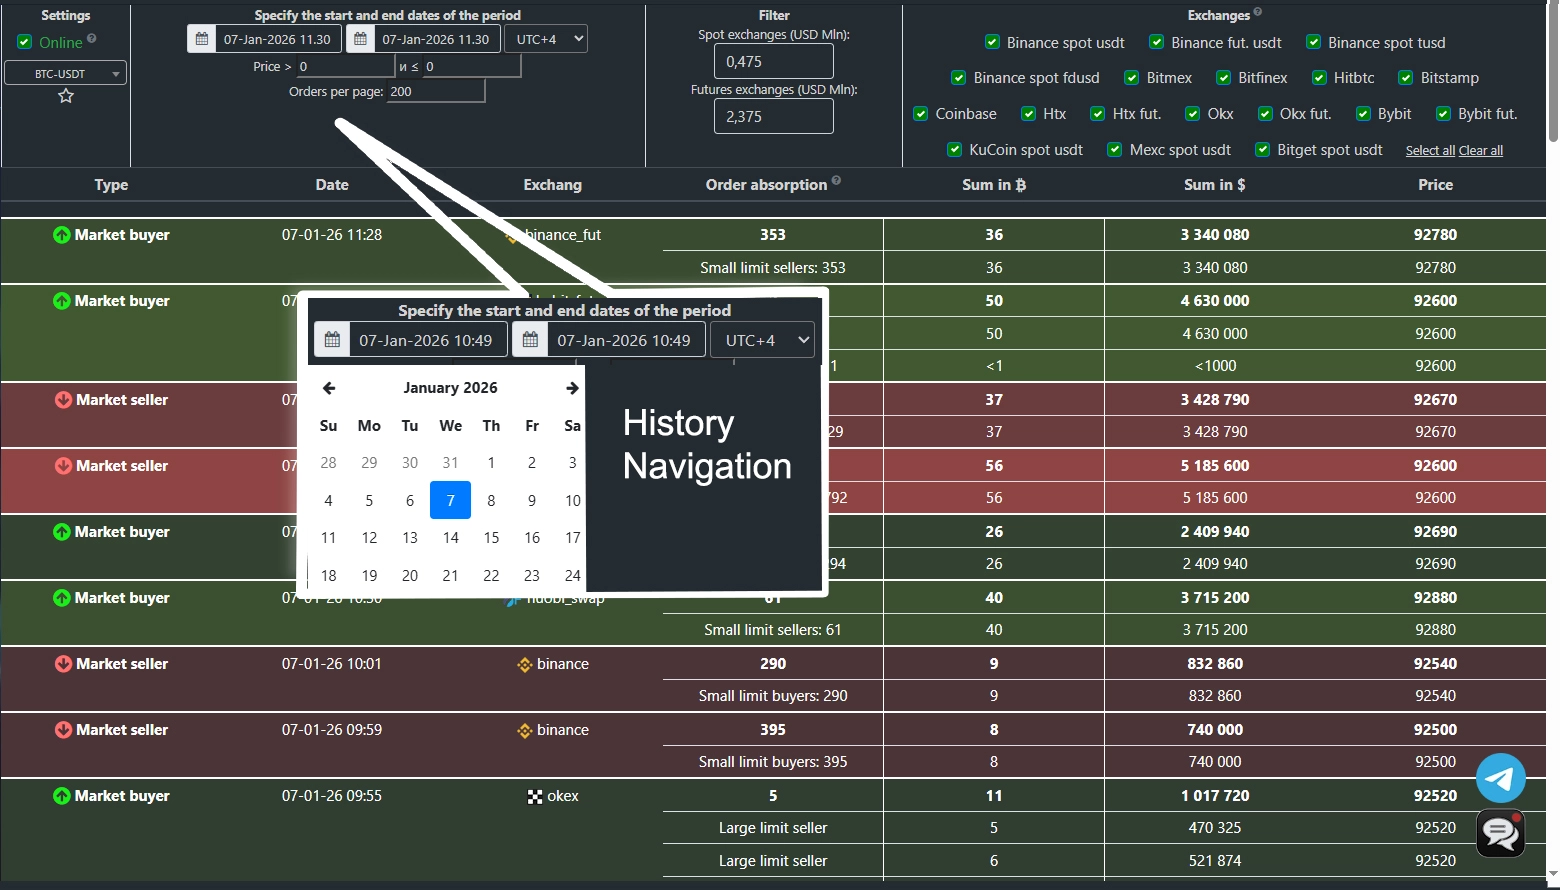Click the Clear all exchanges link
The width and height of the screenshot is (1560, 890).
(1481, 151)
